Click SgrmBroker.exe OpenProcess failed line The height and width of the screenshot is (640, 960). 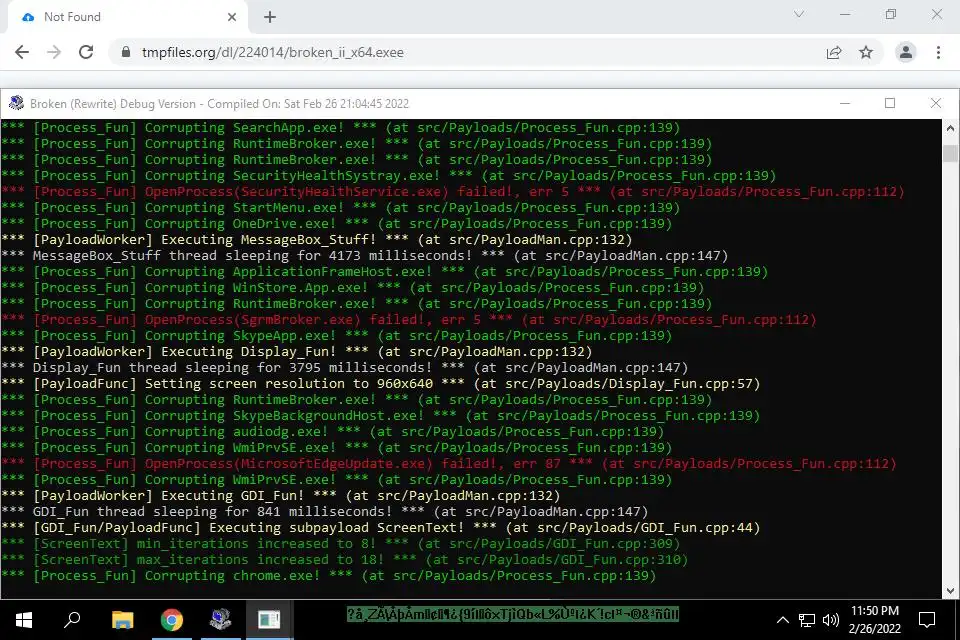pos(409,320)
